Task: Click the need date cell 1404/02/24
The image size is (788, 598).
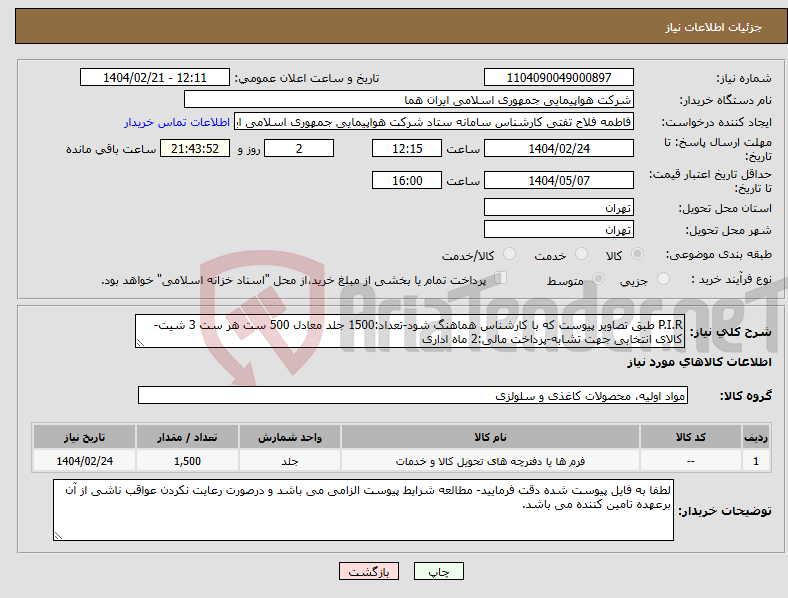Action: [84, 461]
